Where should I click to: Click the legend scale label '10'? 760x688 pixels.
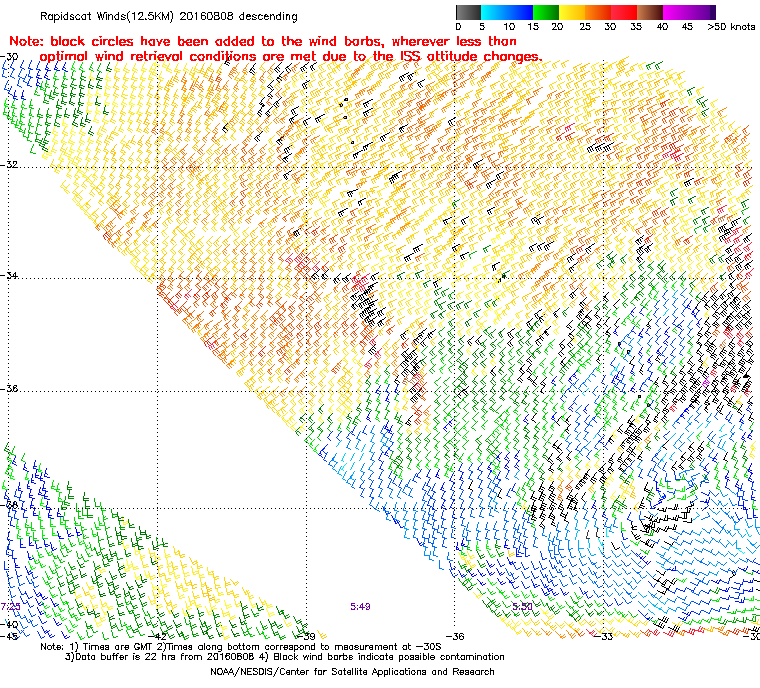click(508, 27)
